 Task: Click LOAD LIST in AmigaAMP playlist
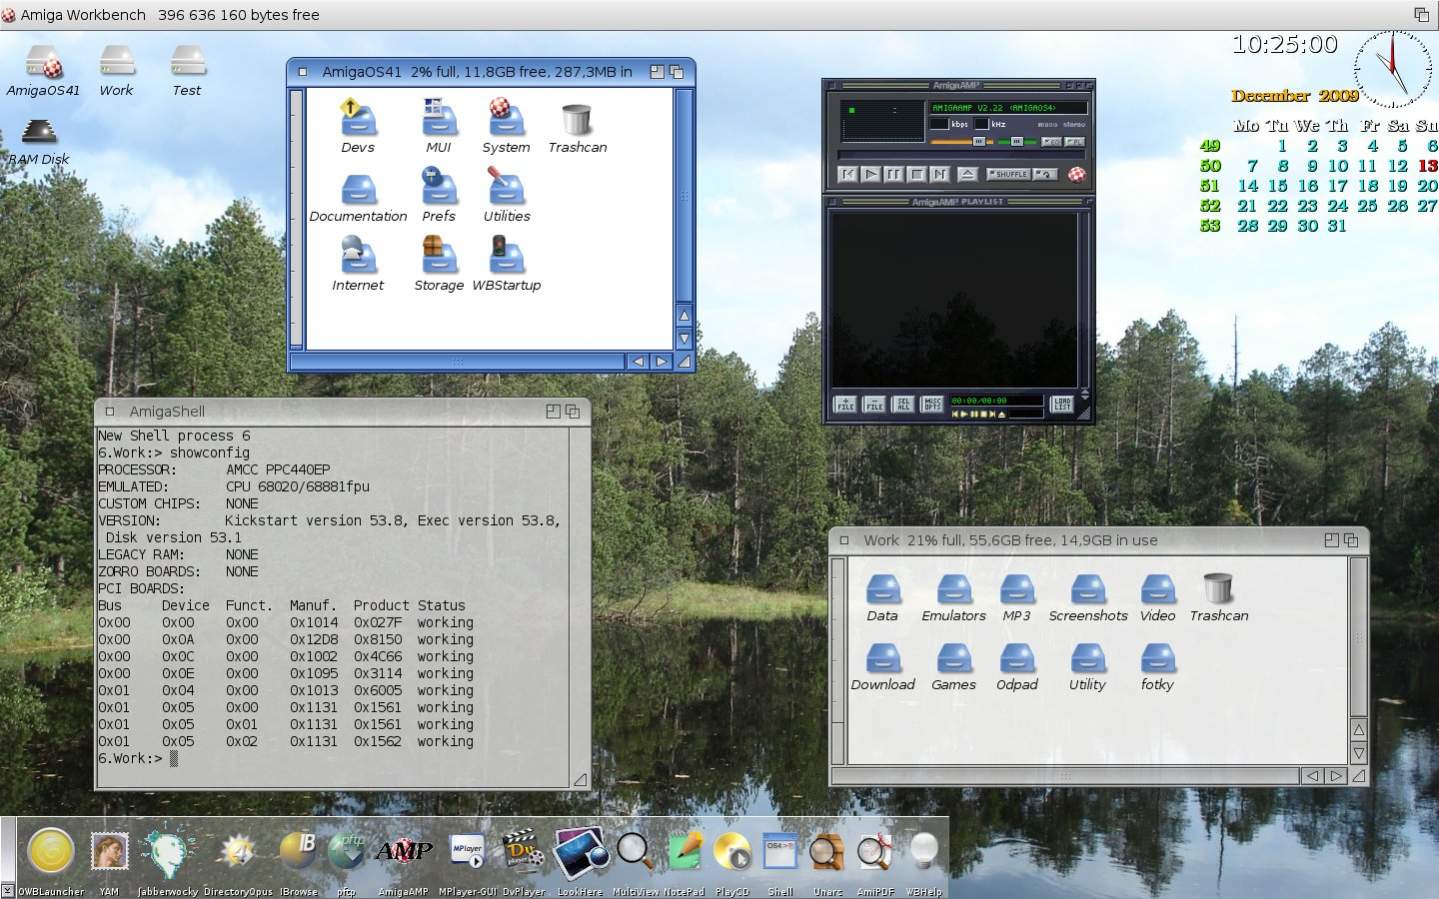(x=1062, y=404)
